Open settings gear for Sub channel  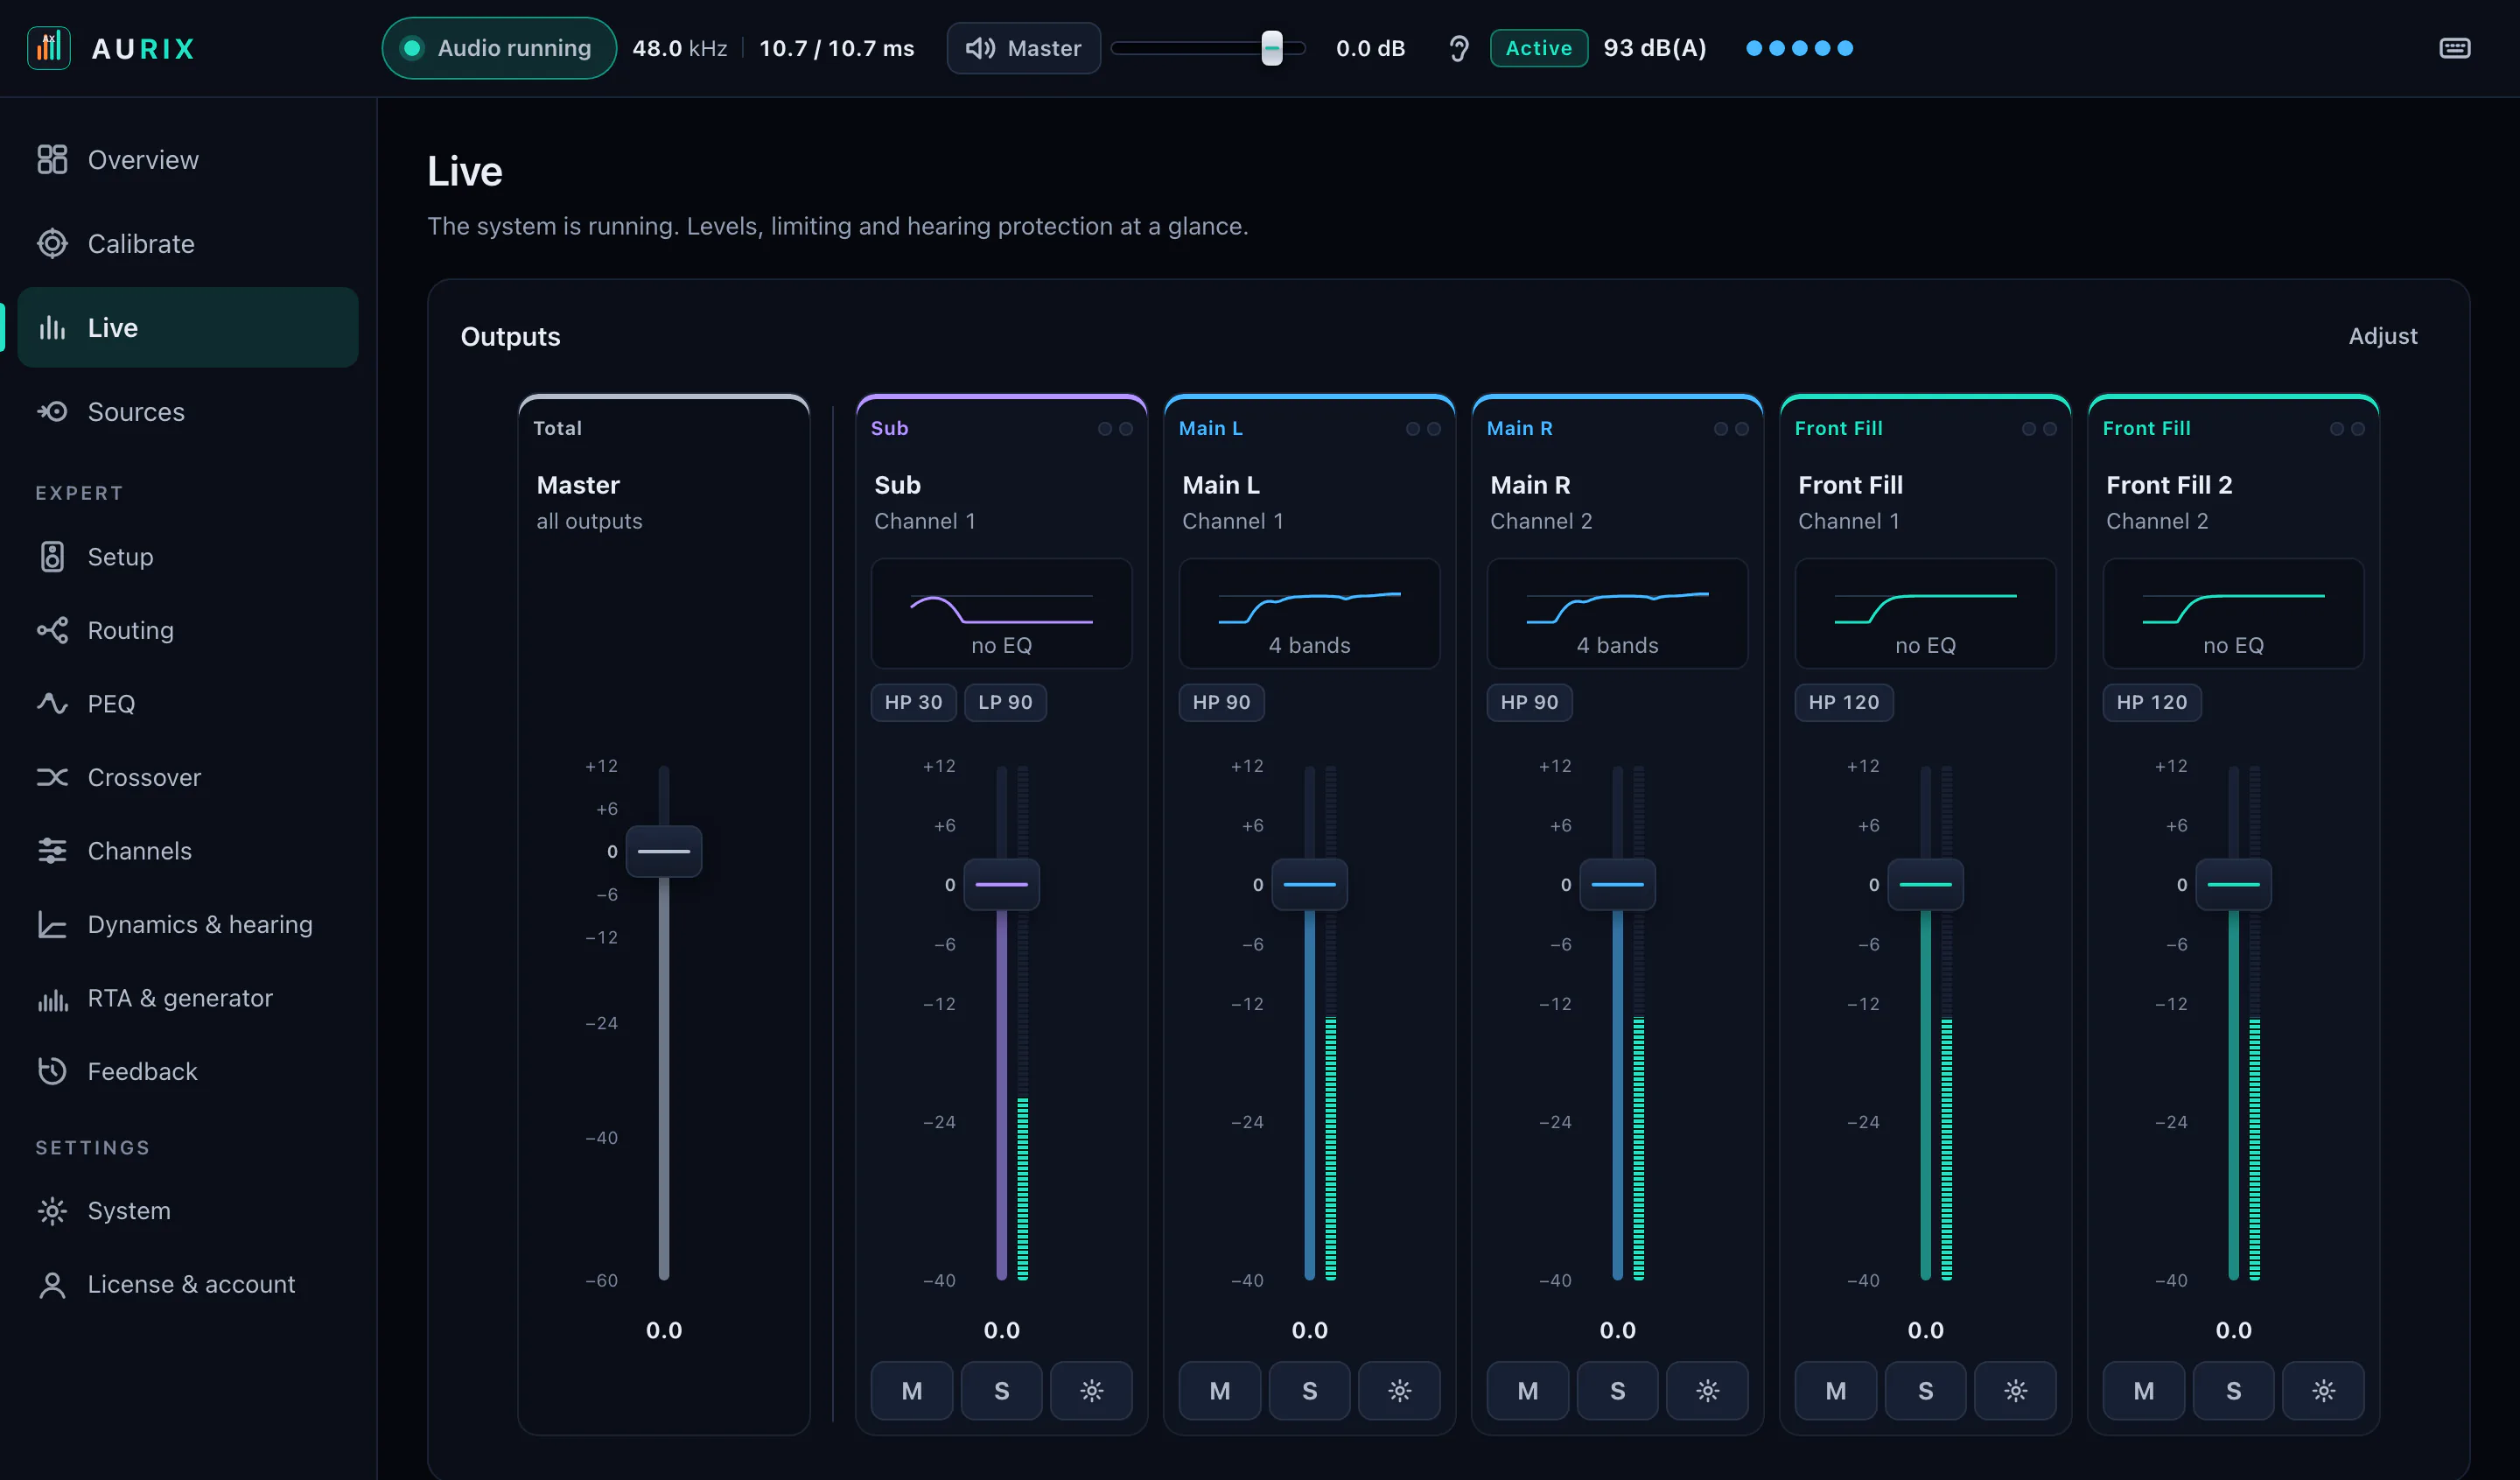tap(1091, 1390)
